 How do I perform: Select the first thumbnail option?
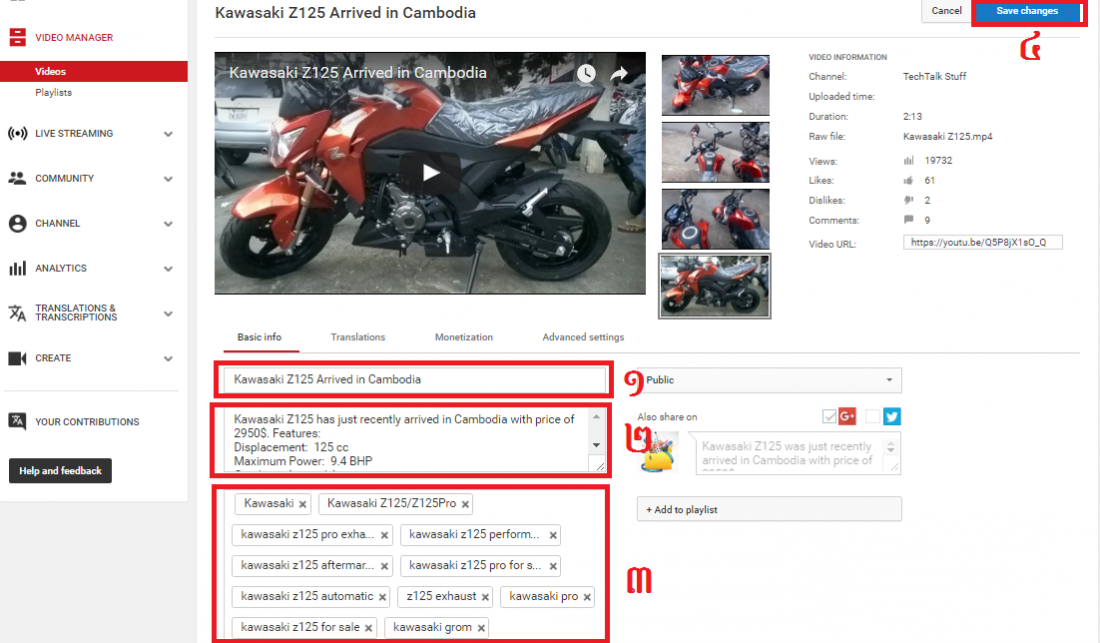click(716, 85)
